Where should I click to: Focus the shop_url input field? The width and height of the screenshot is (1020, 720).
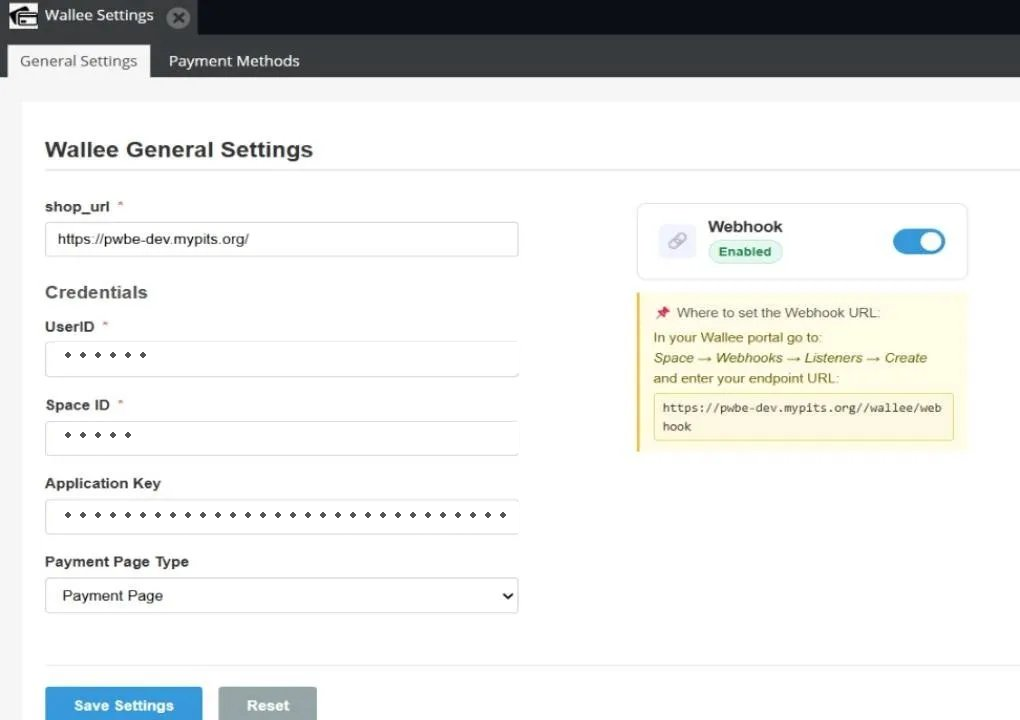(282, 239)
